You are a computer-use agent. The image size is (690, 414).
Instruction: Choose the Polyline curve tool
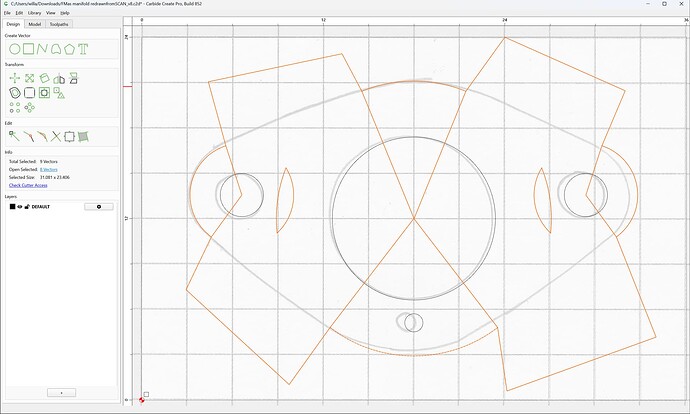coord(42,49)
